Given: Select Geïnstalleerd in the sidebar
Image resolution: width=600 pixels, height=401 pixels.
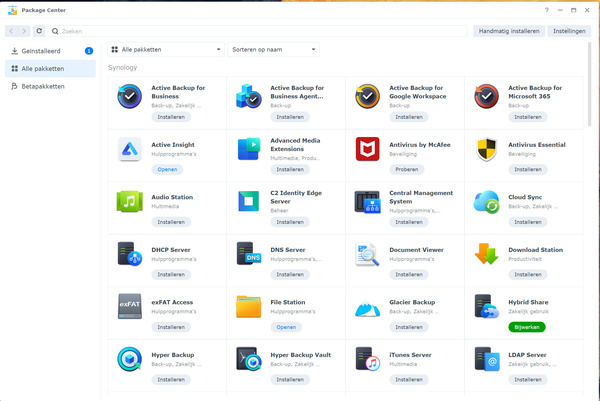Looking at the screenshot, I should pyautogui.click(x=51, y=51).
